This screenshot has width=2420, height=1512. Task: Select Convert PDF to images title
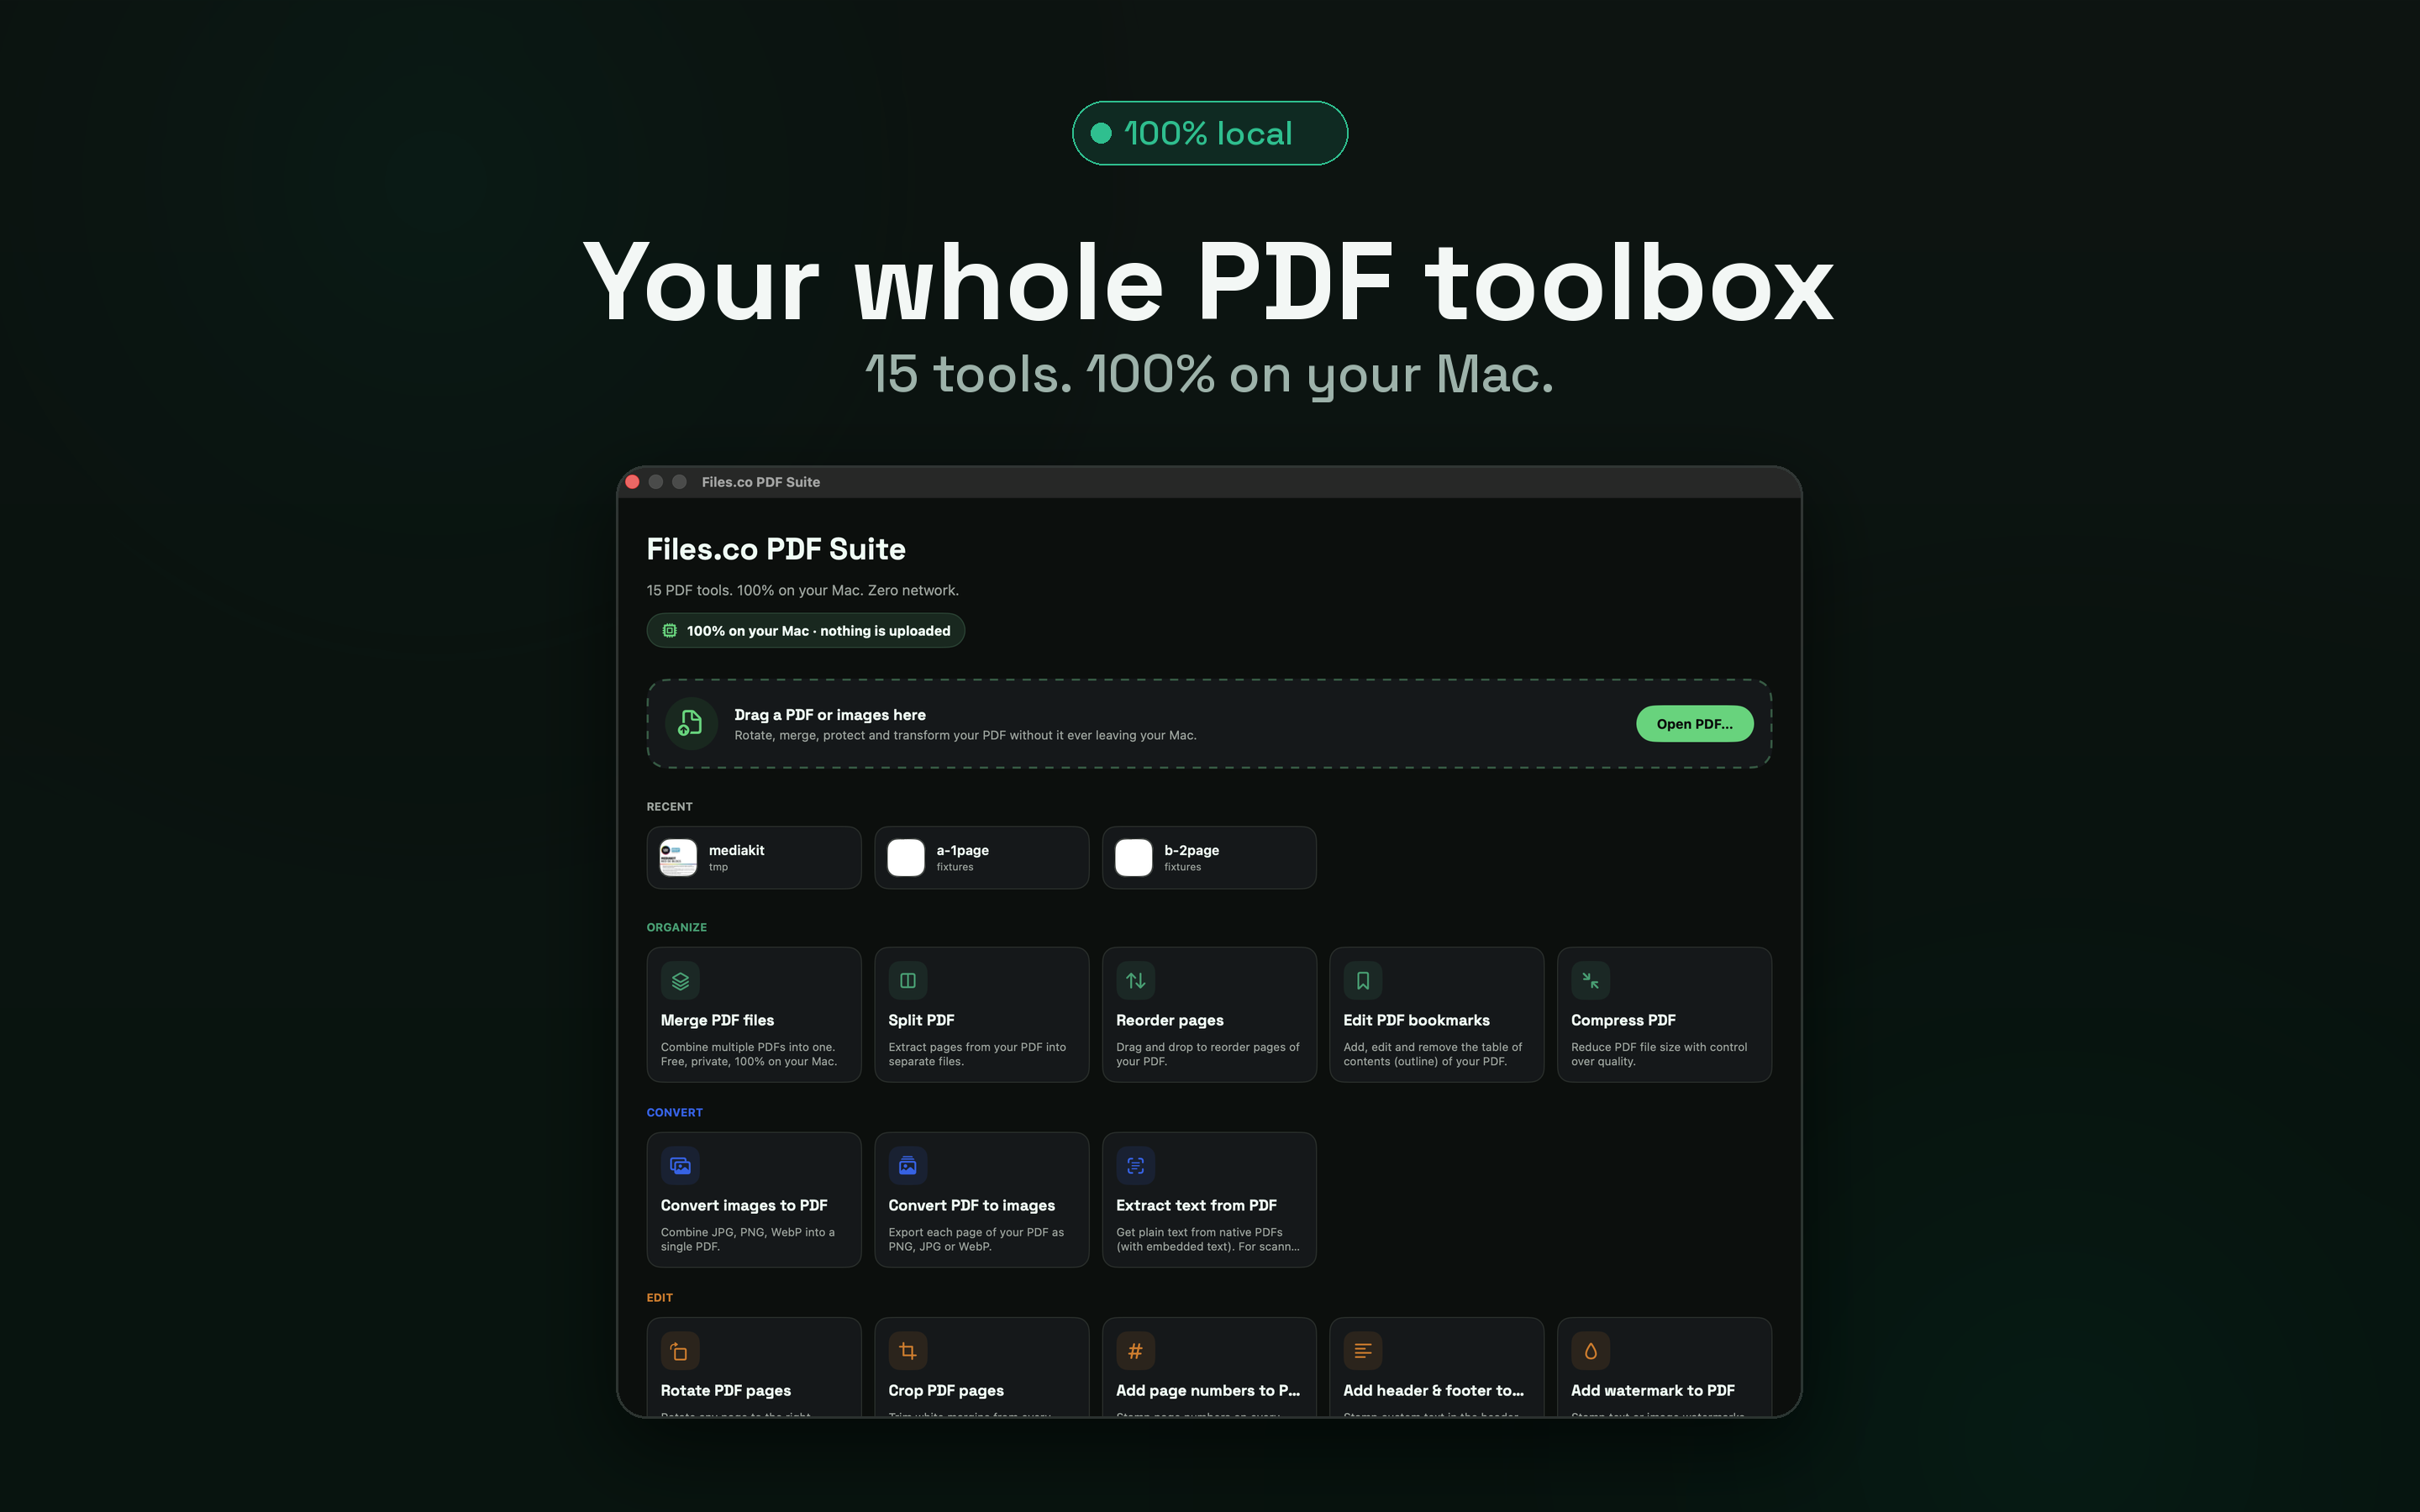(972, 1206)
